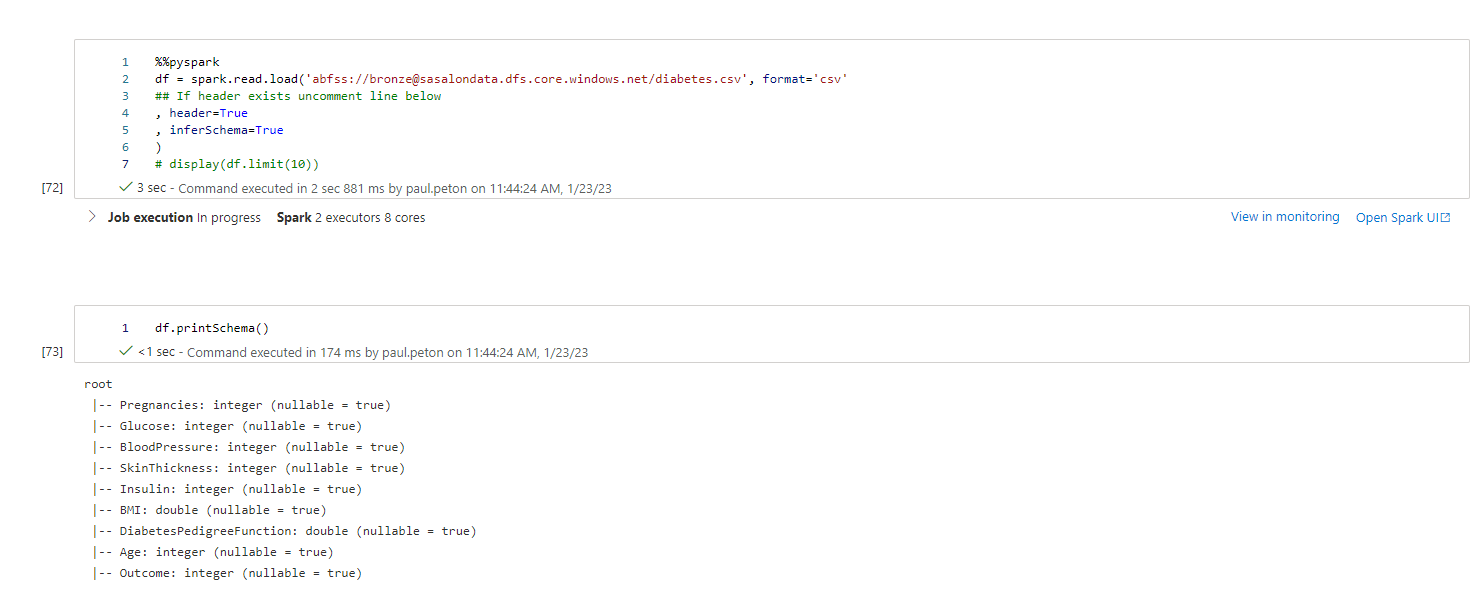
Task: Click the green checkmark on cell 72
Action: [x=126, y=186]
